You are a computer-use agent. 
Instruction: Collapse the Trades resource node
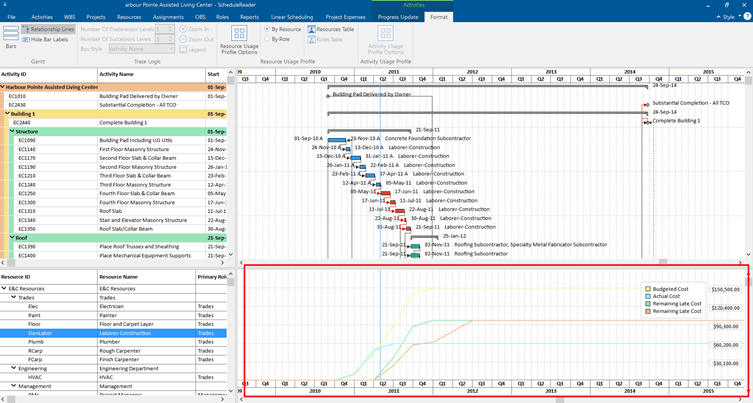point(13,297)
